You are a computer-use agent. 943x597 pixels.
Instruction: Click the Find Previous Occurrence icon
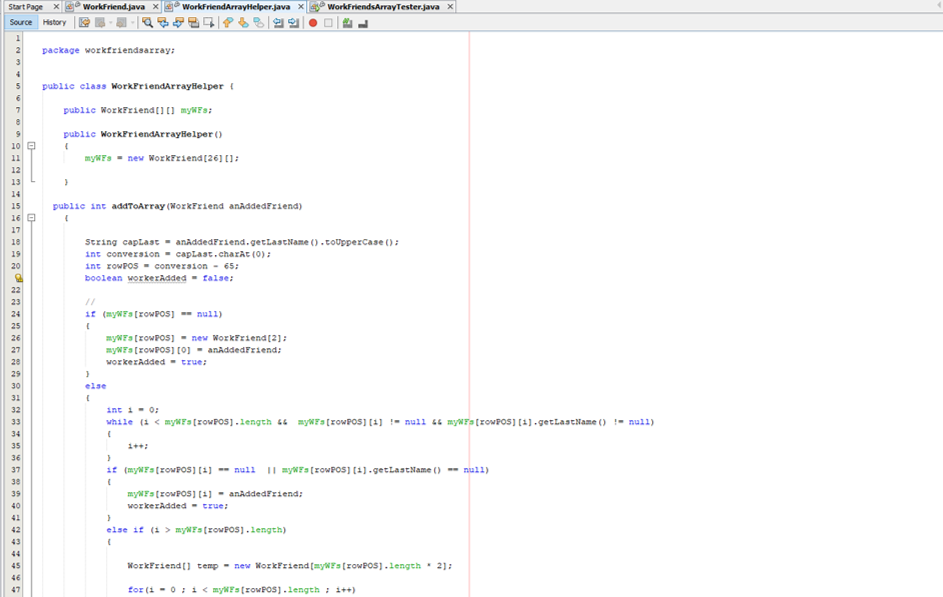point(164,22)
